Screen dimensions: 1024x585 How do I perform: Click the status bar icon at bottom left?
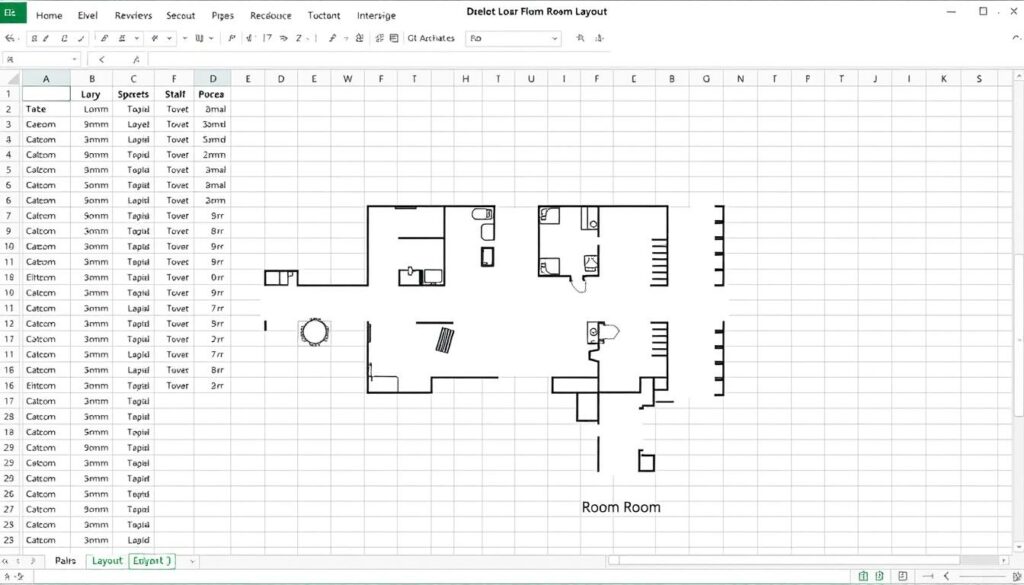pyautogui.click(x=8, y=577)
